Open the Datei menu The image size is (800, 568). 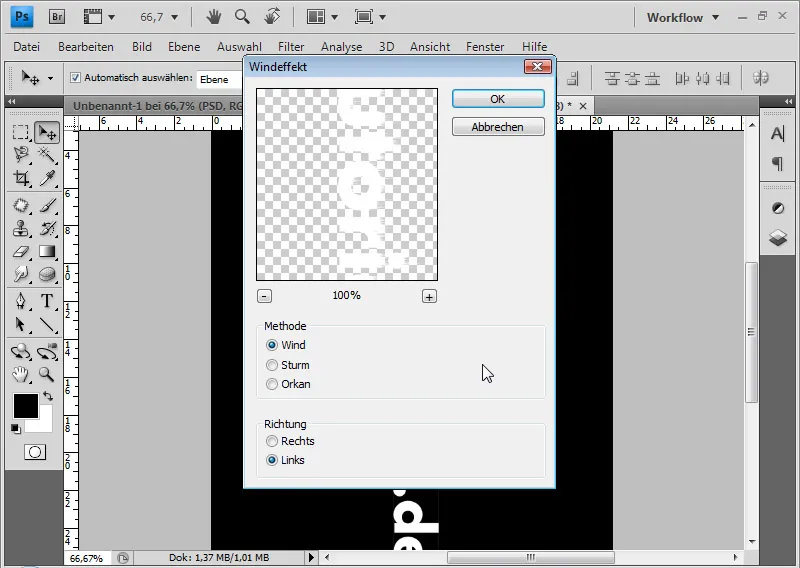(27, 46)
